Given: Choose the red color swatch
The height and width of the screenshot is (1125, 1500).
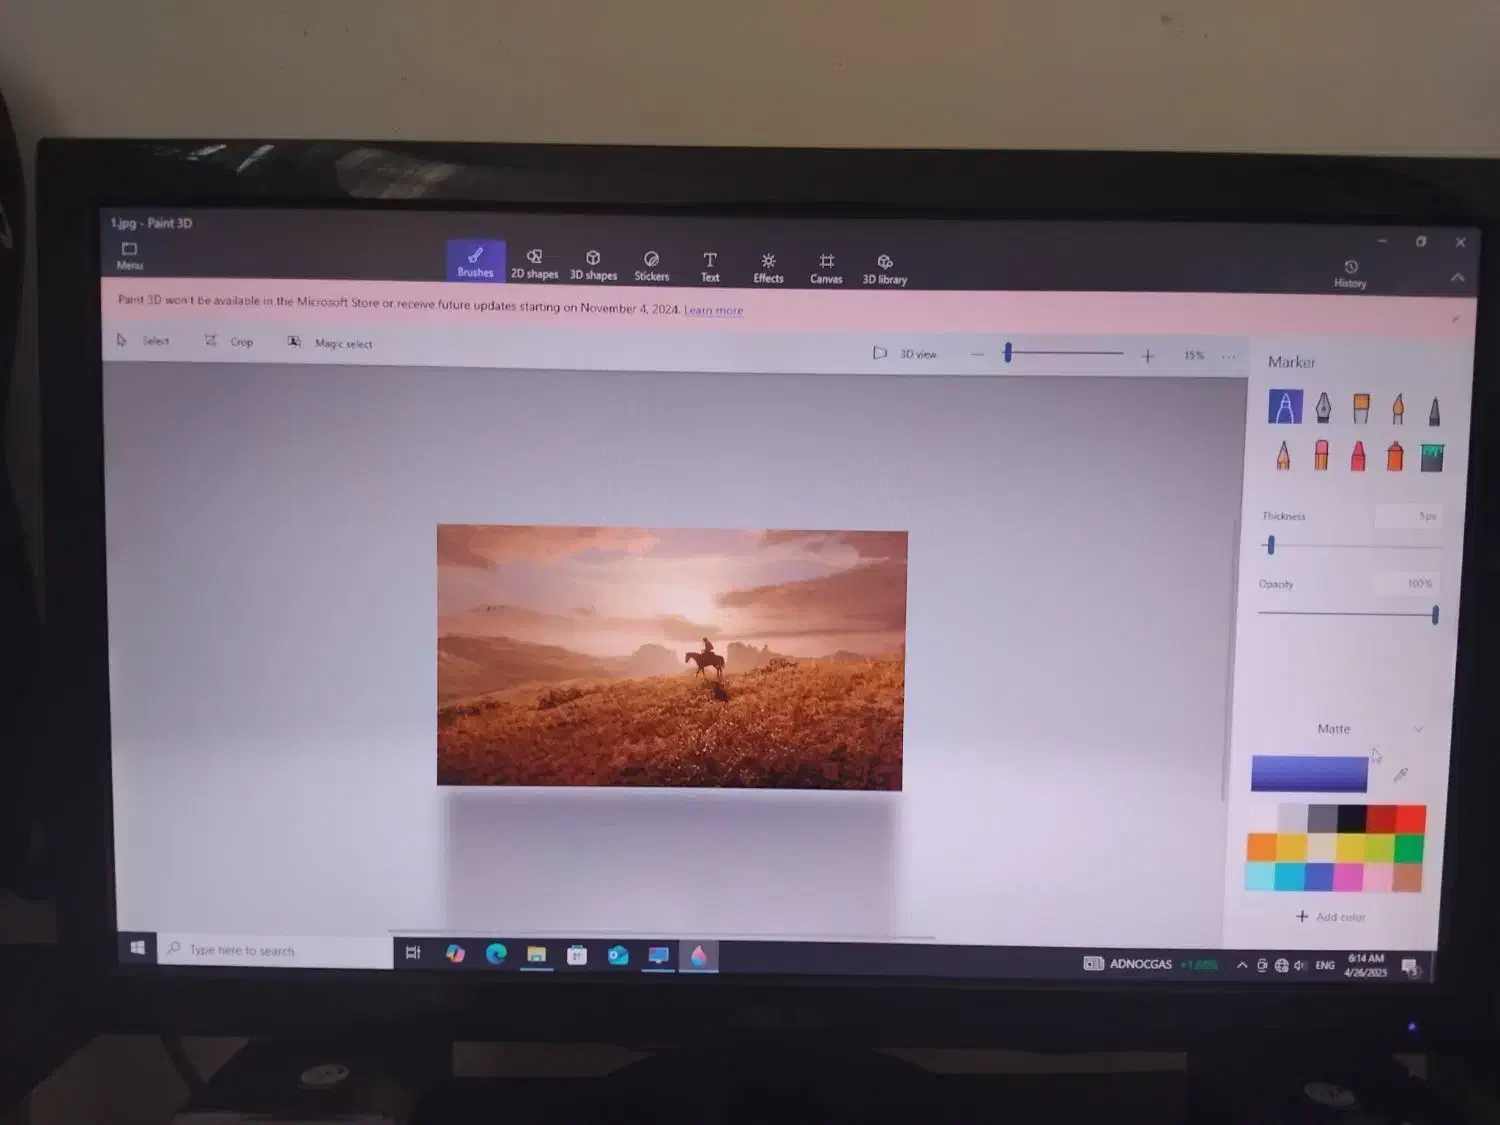Looking at the screenshot, I should (1411, 819).
